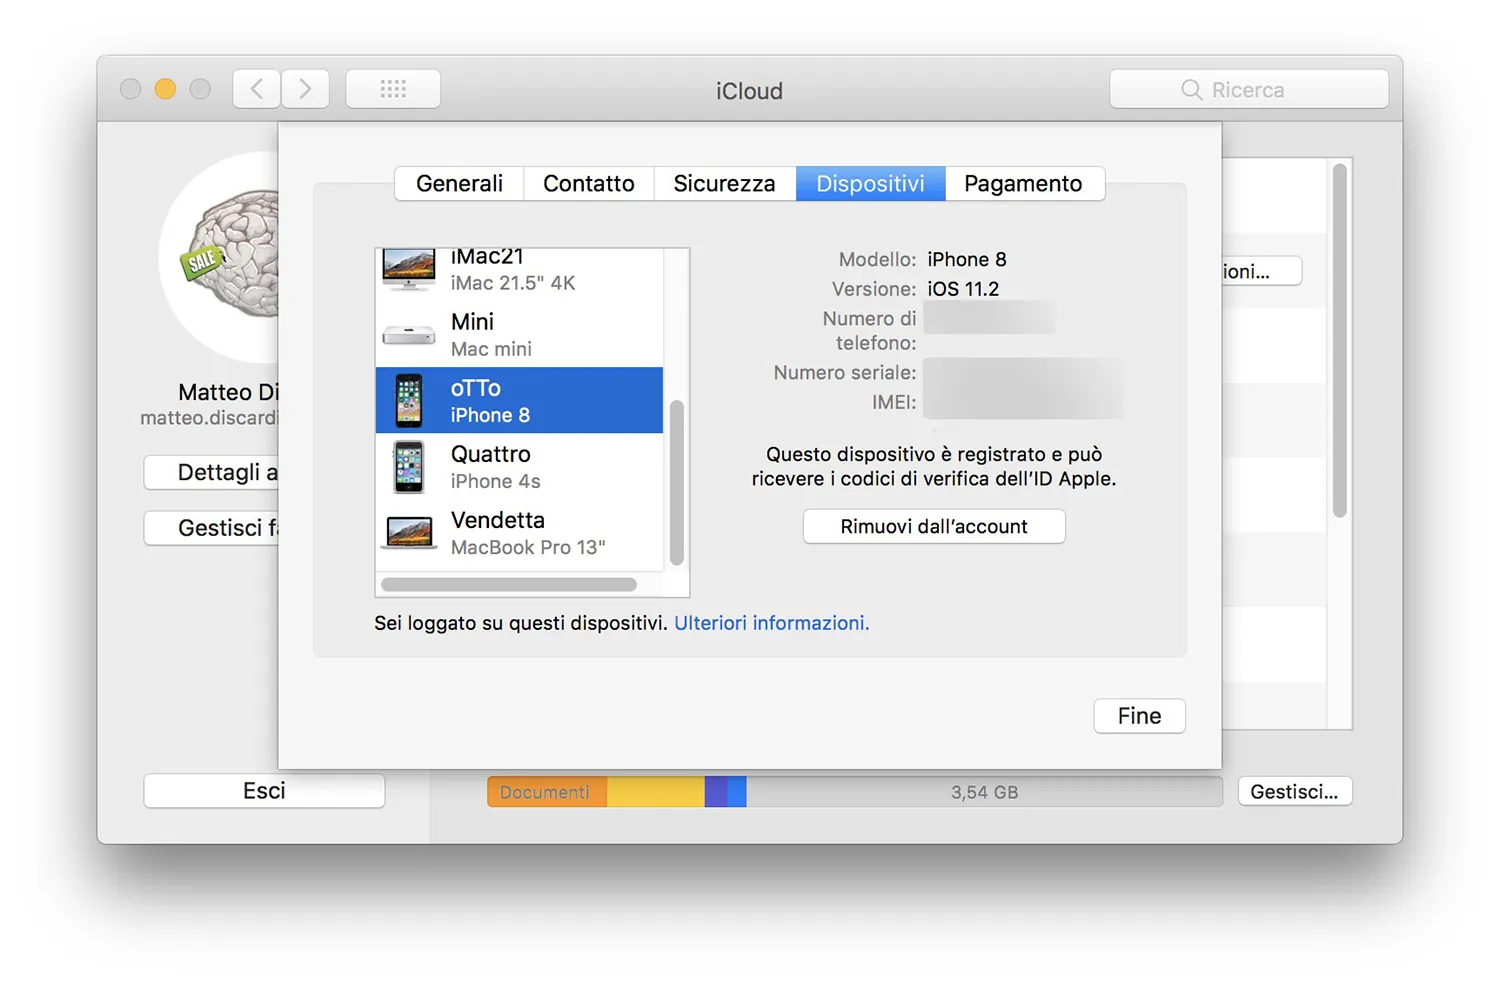Click the oTTo device name
This screenshot has height=983, width=1500.
pyautogui.click(x=476, y=388)
